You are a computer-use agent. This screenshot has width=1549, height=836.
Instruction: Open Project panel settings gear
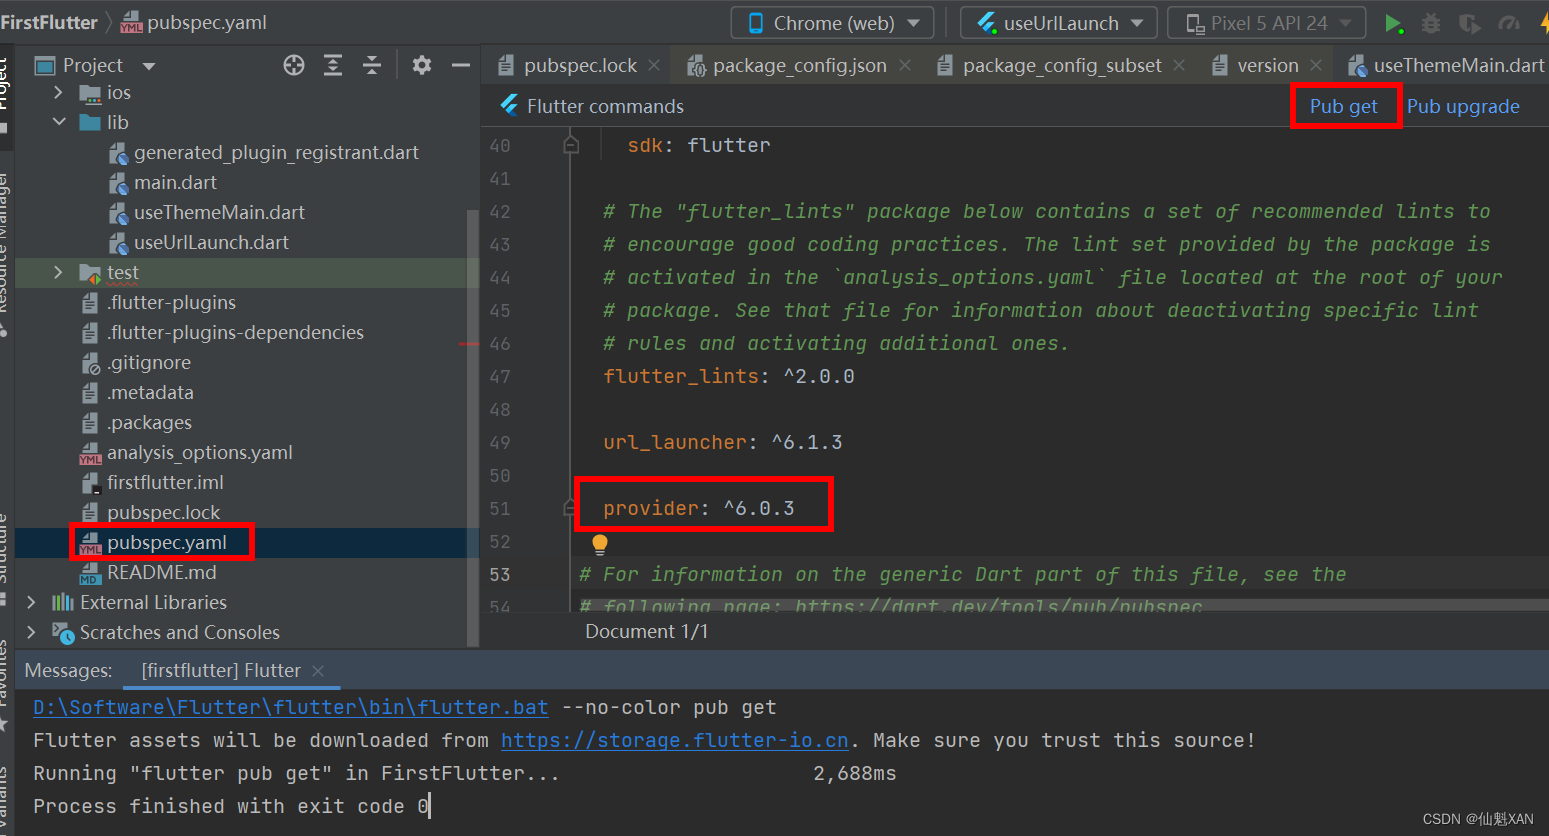(x=422, y=65)
